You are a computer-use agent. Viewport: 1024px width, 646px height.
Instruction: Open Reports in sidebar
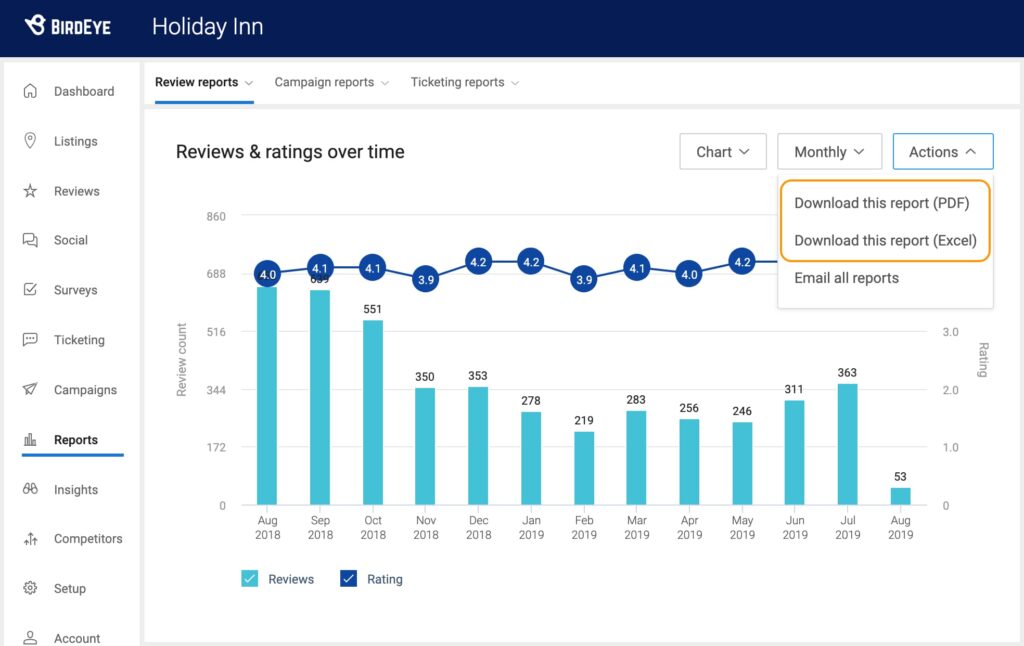tap(76, 440)
